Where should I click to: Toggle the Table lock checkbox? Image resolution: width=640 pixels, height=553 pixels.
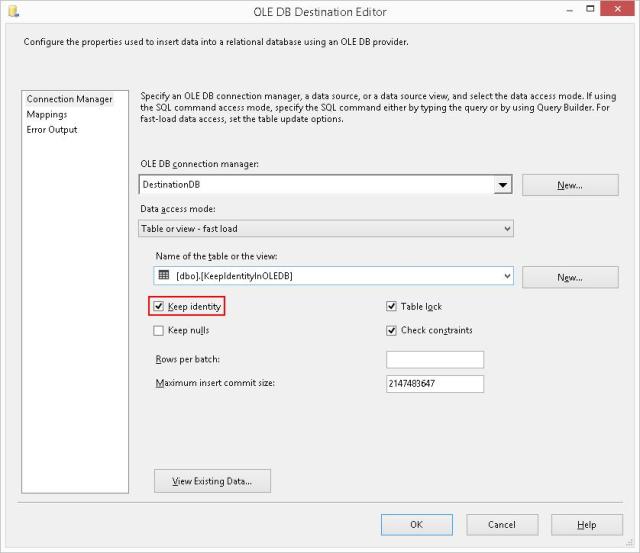[392, 306]
